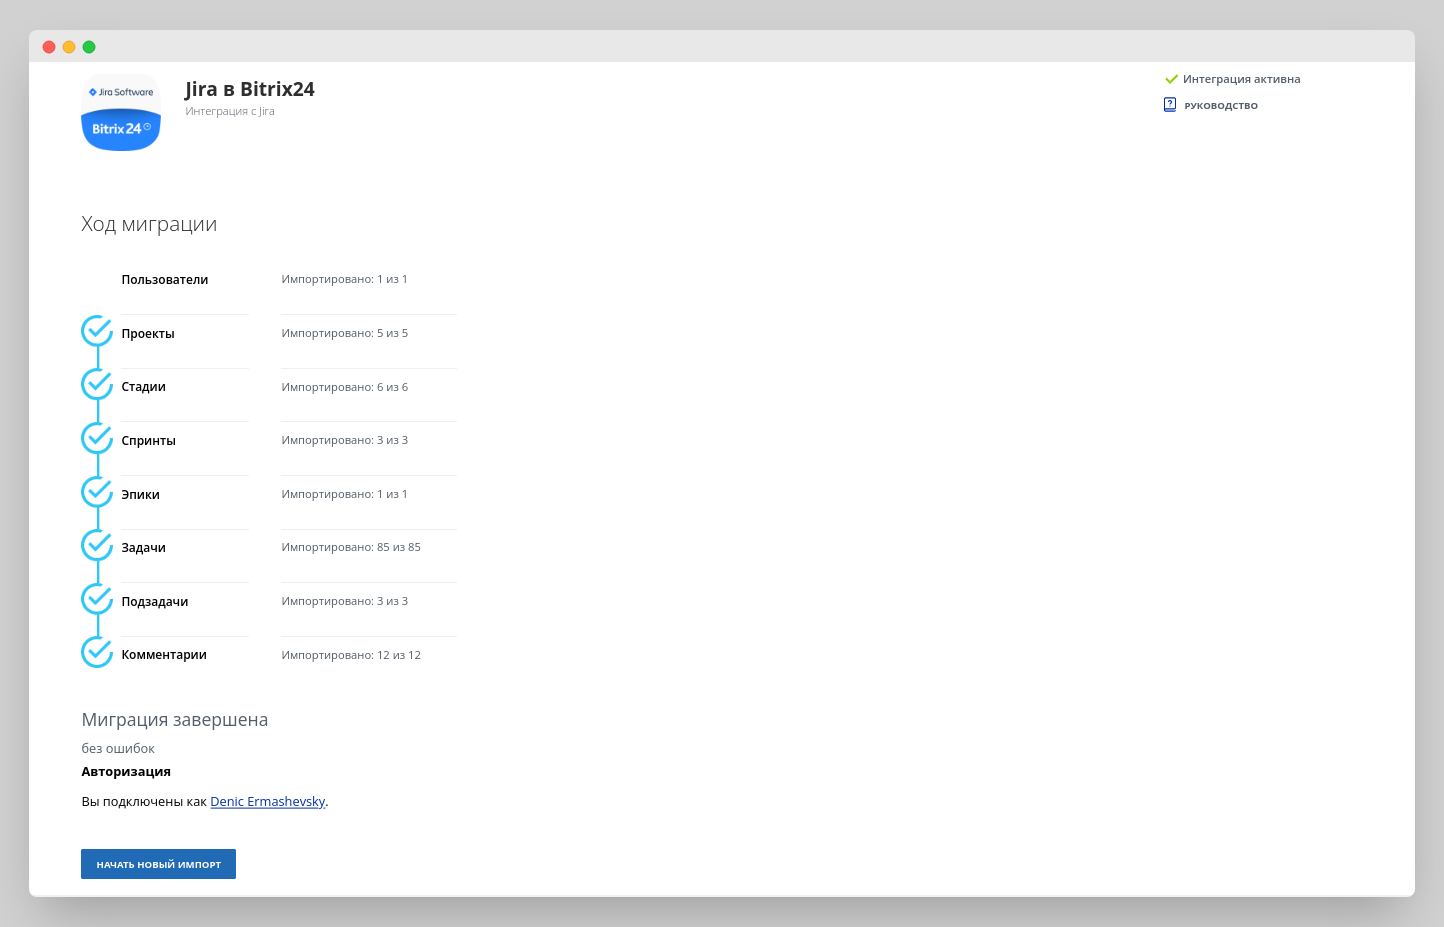Click the Jira в Bitrix24 heading
The width and height of the screenshot is (1444, 927).
pyautogui.click(x=250, y=89)
